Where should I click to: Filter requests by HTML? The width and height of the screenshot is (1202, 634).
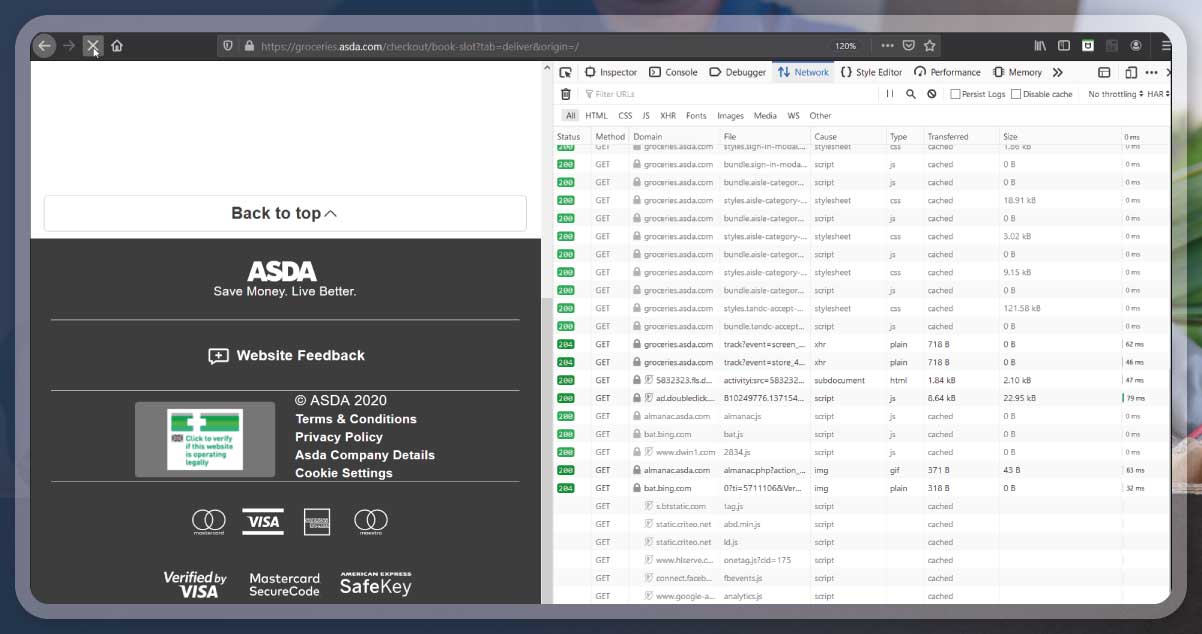click(x=596, y=116)
